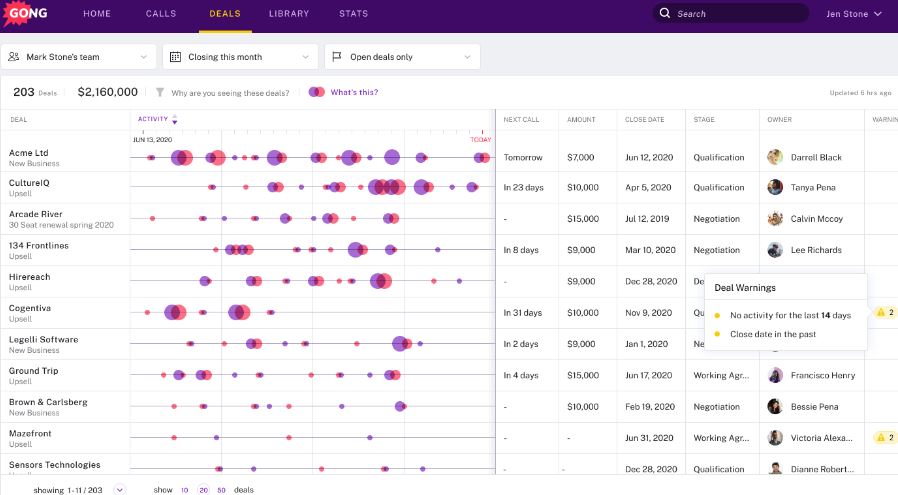Click the Owner column header

(779, 120)
